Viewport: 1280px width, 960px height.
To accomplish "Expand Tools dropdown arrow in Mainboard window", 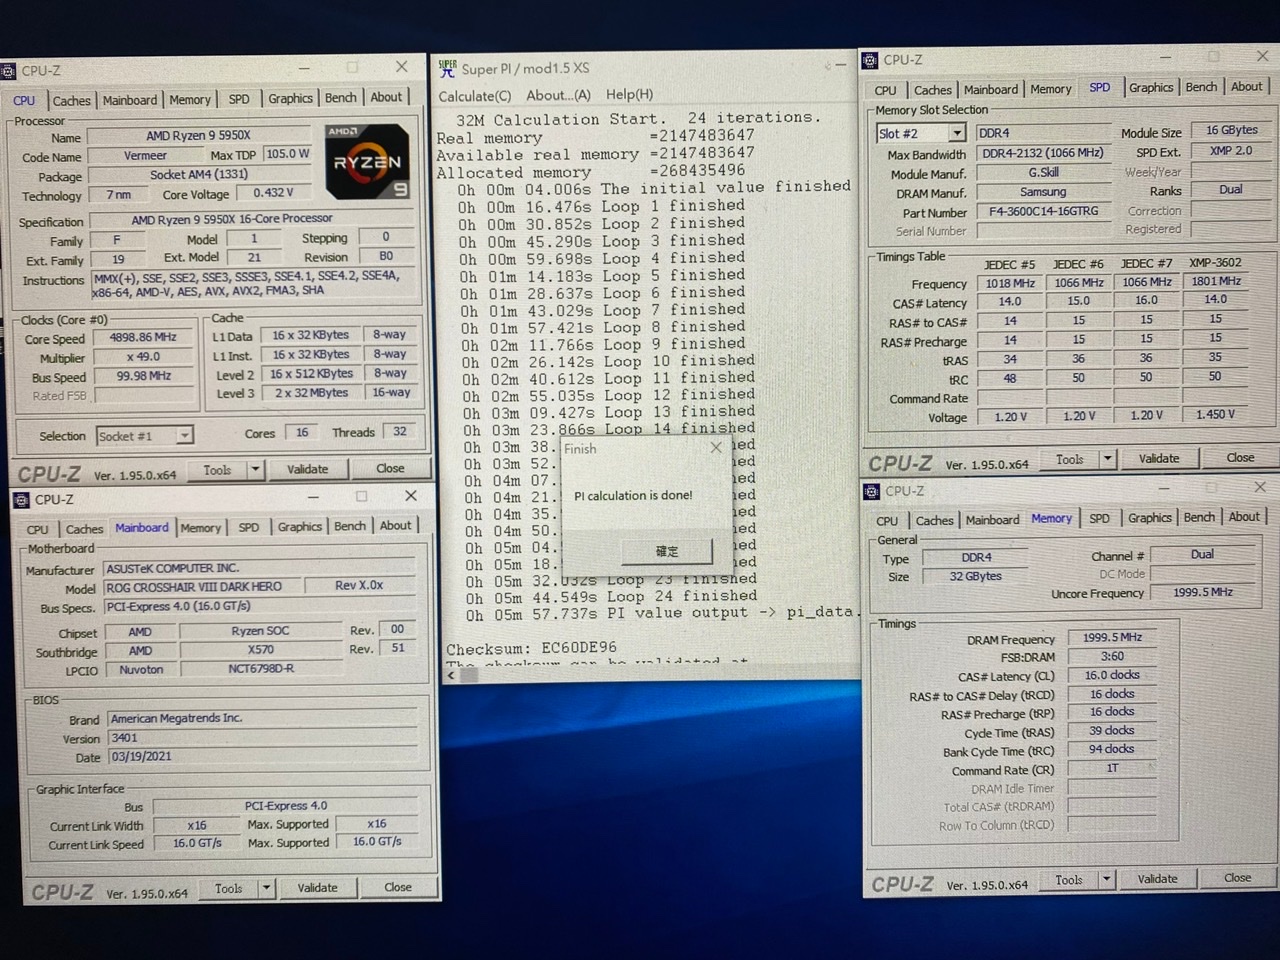I will [266, 888].
